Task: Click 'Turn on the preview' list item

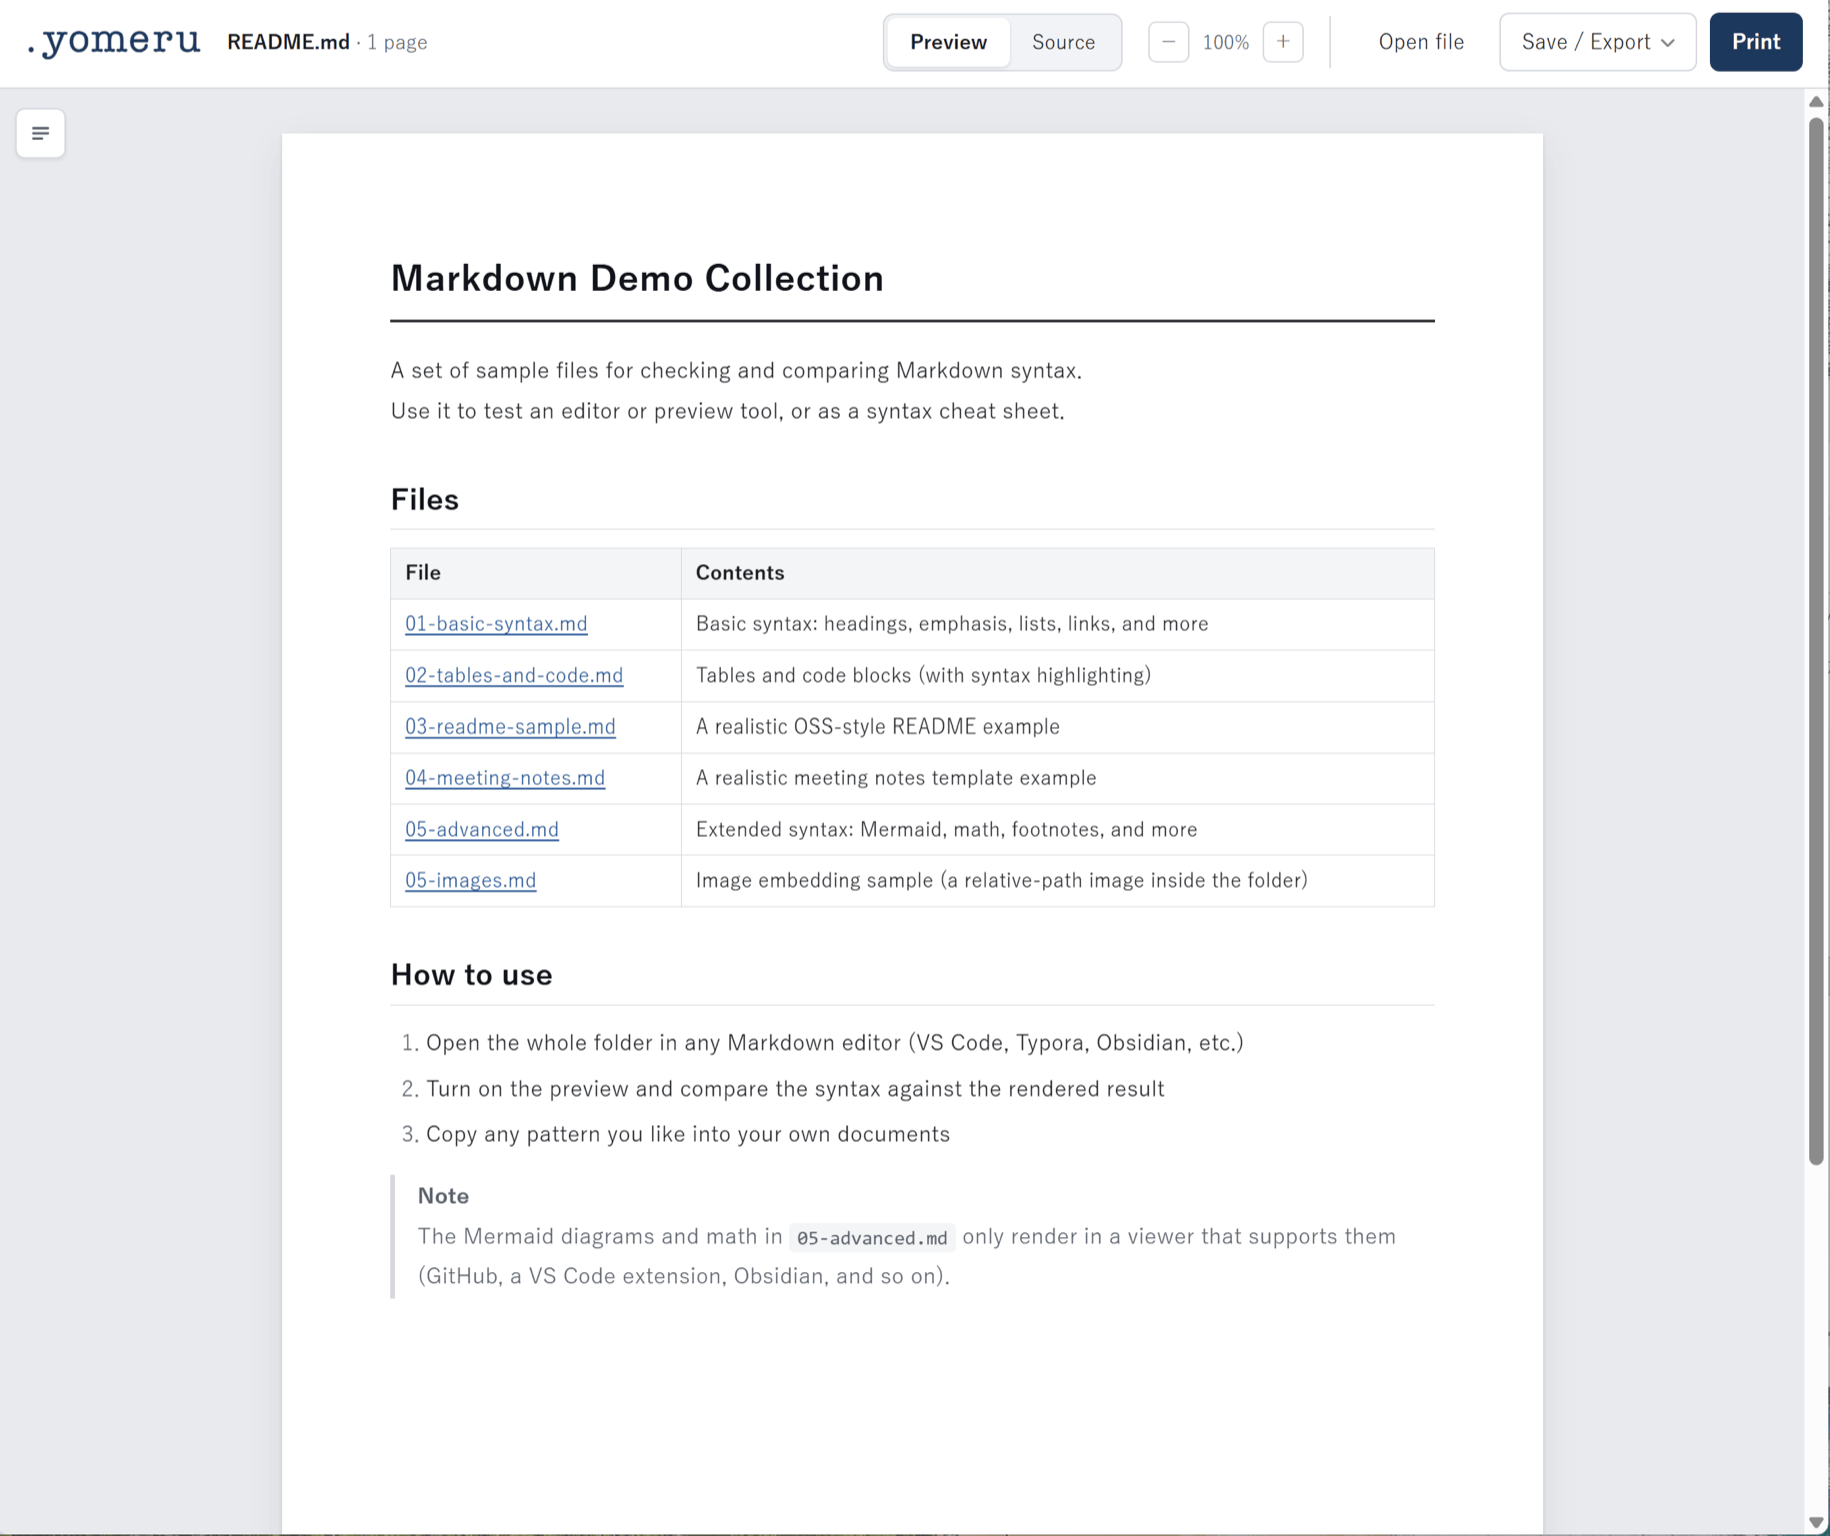Action: [795, 1089]
